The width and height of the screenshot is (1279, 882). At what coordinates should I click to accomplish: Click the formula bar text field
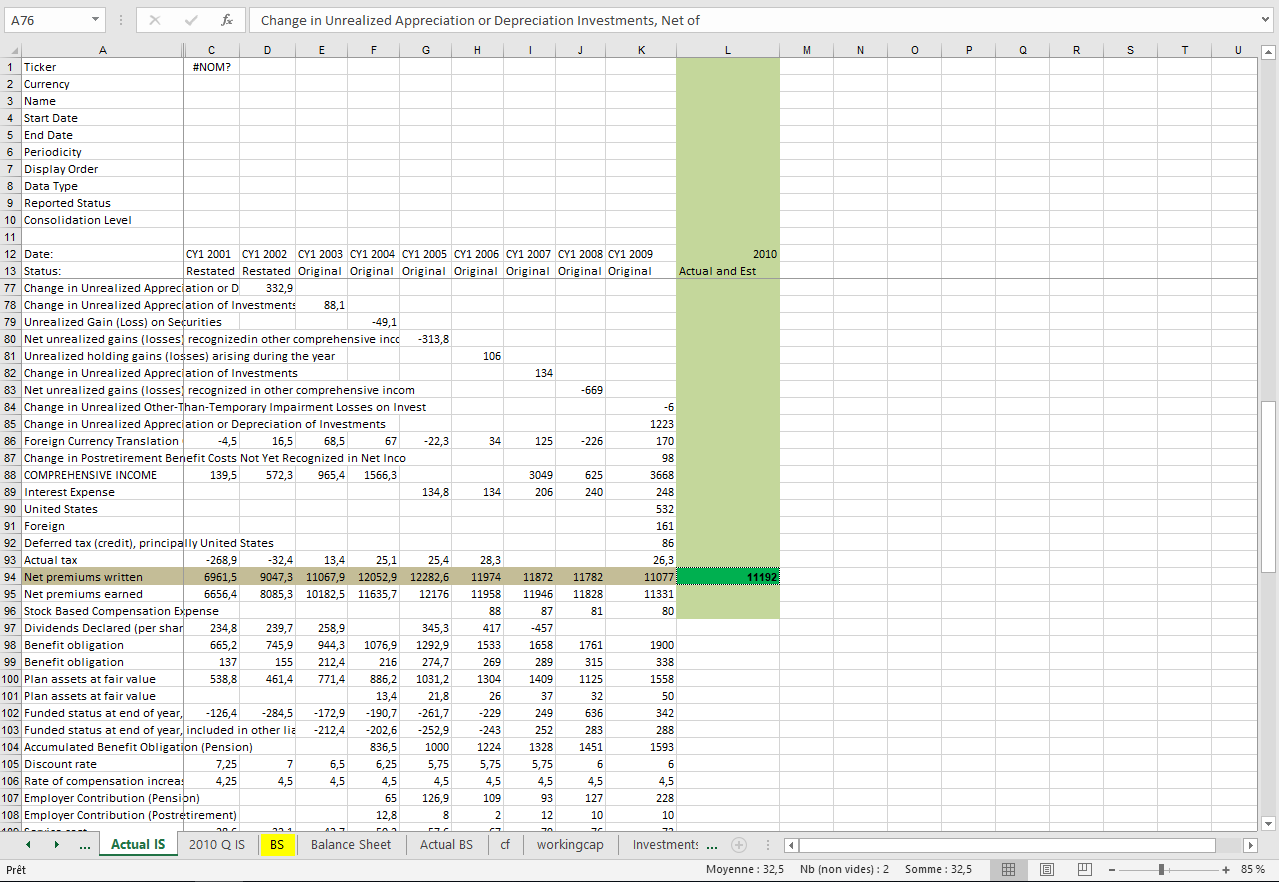(753, 20)
